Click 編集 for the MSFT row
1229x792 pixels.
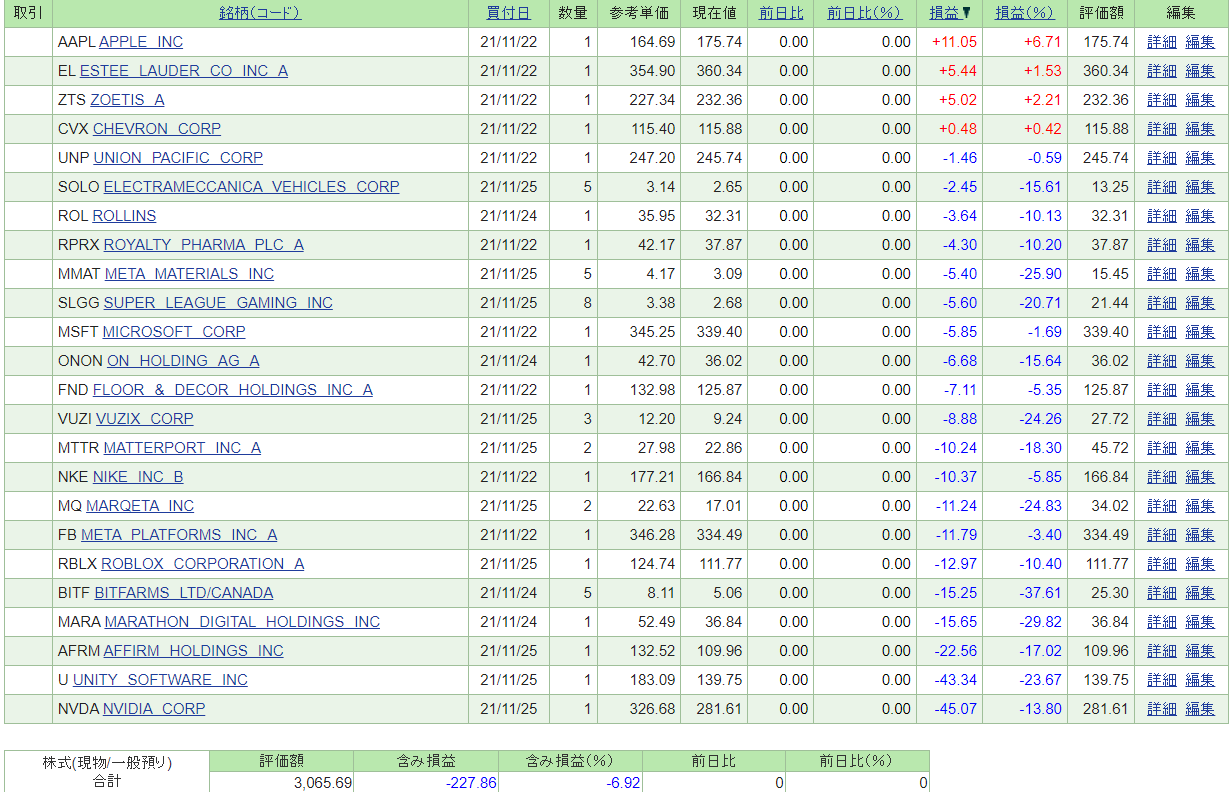click(1200, 332)
